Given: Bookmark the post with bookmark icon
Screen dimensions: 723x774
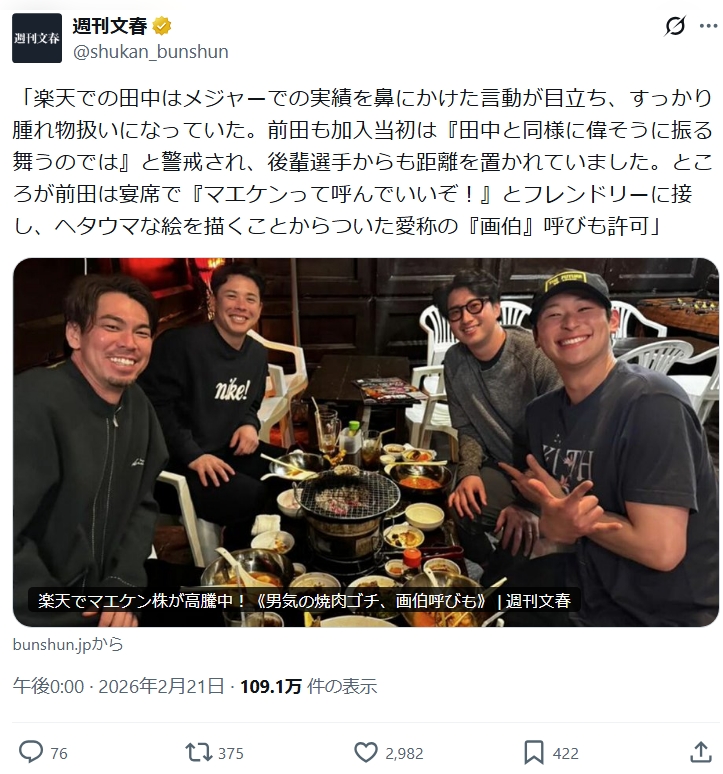Looking at the screenshot, I should pyautogui.click(x=533, y=753).
